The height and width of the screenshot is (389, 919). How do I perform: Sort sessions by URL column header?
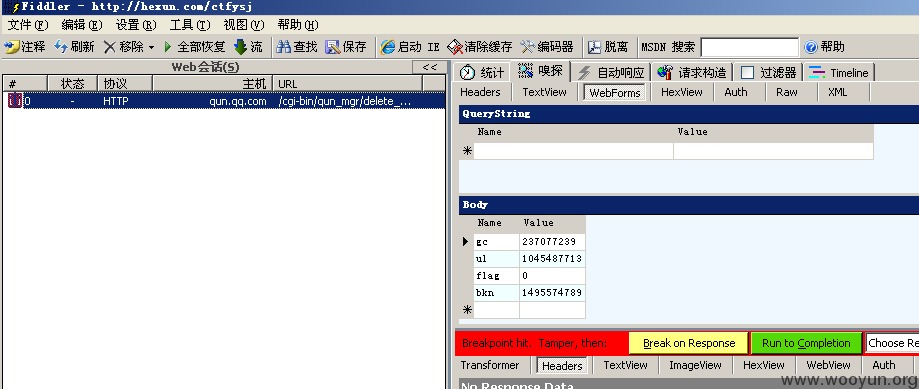point(347,83)
